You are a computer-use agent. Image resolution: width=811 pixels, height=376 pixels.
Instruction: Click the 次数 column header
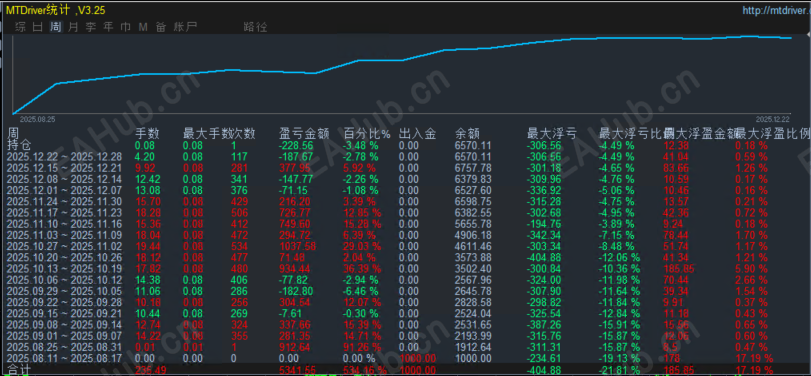[244, 133]
